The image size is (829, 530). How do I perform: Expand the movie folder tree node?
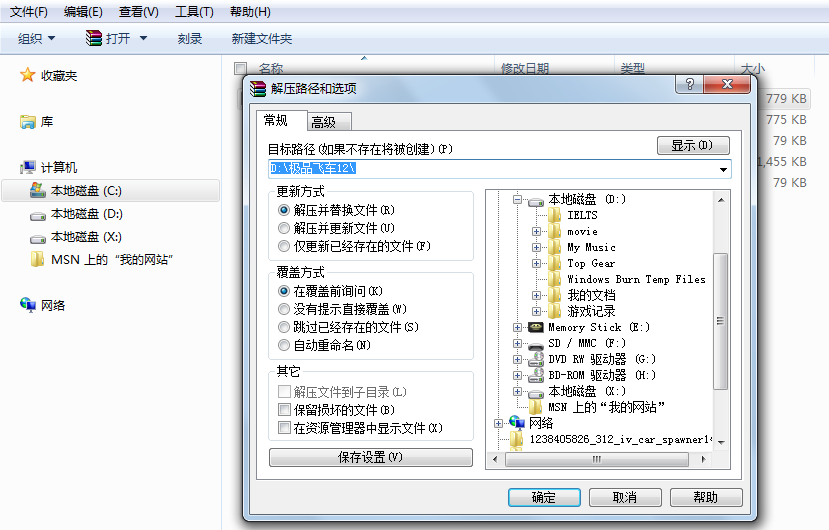coord(536,232)
